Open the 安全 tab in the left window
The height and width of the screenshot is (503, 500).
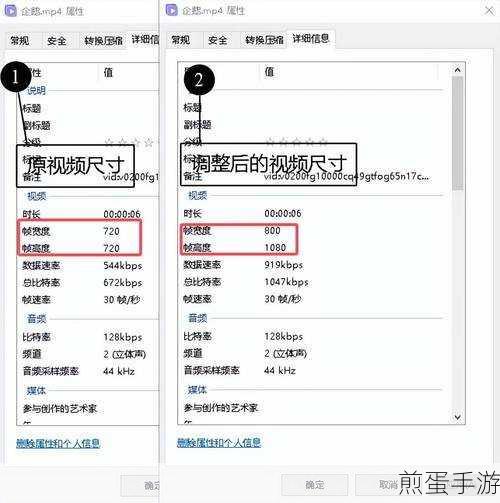click(x=57, y=41)
